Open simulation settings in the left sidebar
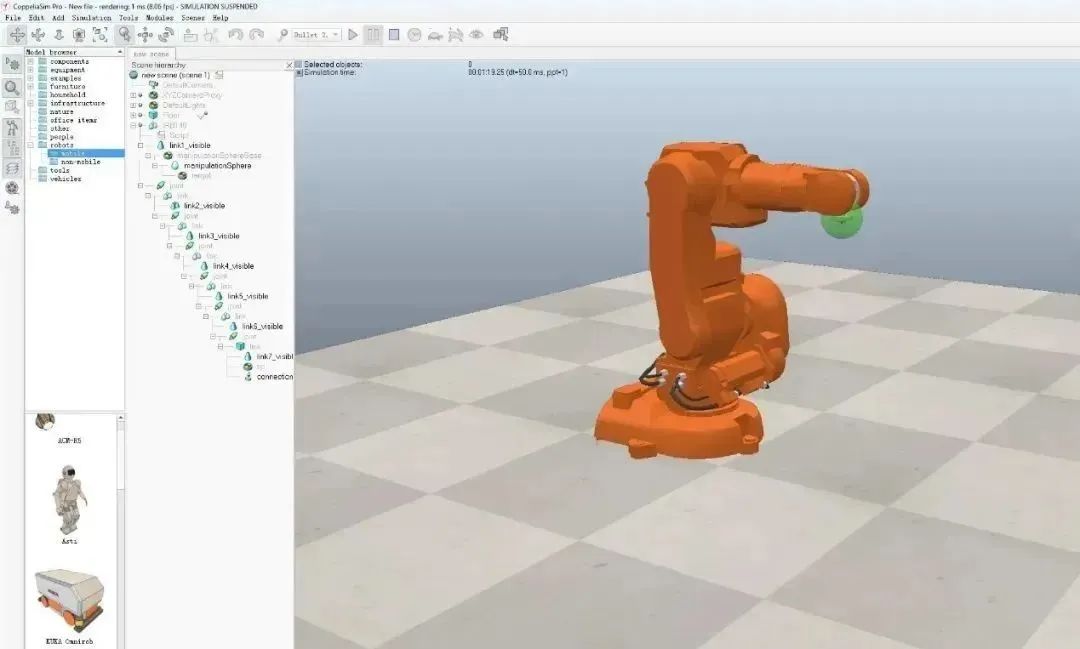 point(12,65)
